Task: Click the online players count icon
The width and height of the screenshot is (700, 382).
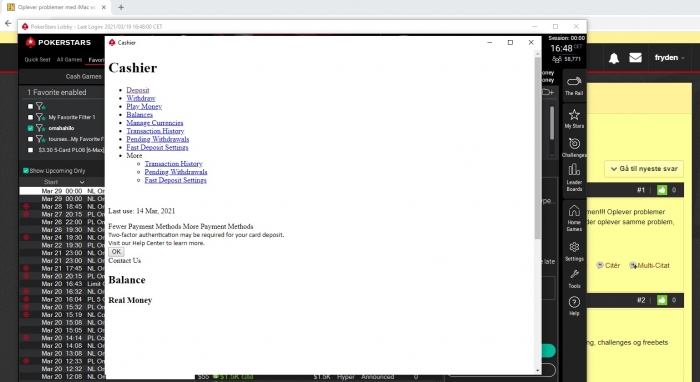Action: tap(557, 59)
